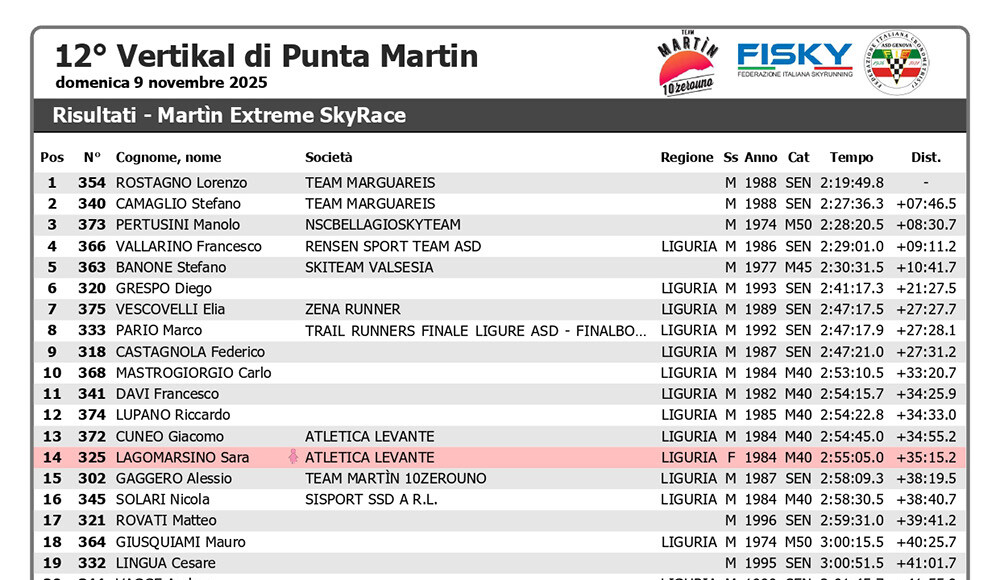Click the Risultati - Martìn Extreme SkyRace banner
The width and height of the screenshot is (1000, 580).
[x=230, y=115]
